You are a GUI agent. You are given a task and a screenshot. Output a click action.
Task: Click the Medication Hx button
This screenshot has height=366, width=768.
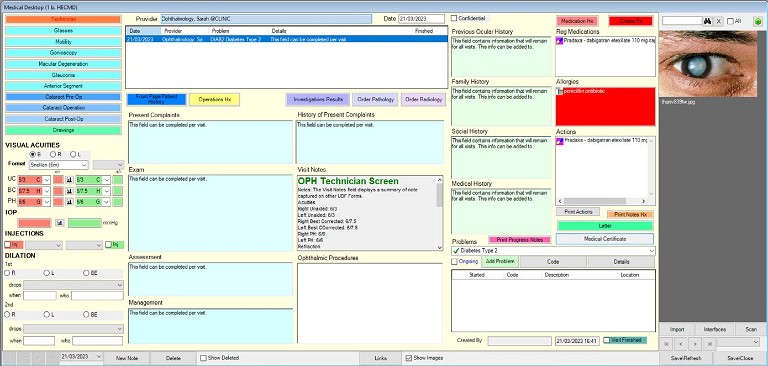[577, 21]
